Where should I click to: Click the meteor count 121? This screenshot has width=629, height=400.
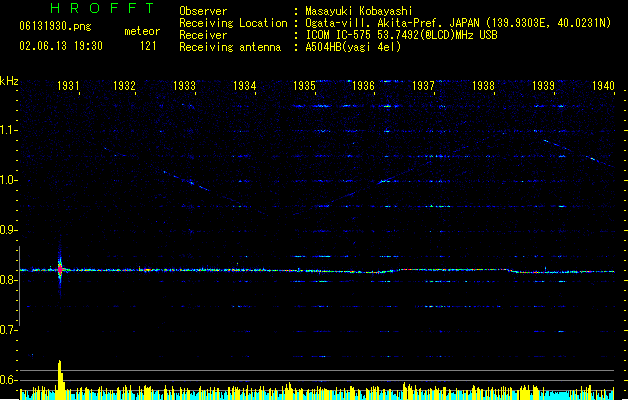pos(148,46)
